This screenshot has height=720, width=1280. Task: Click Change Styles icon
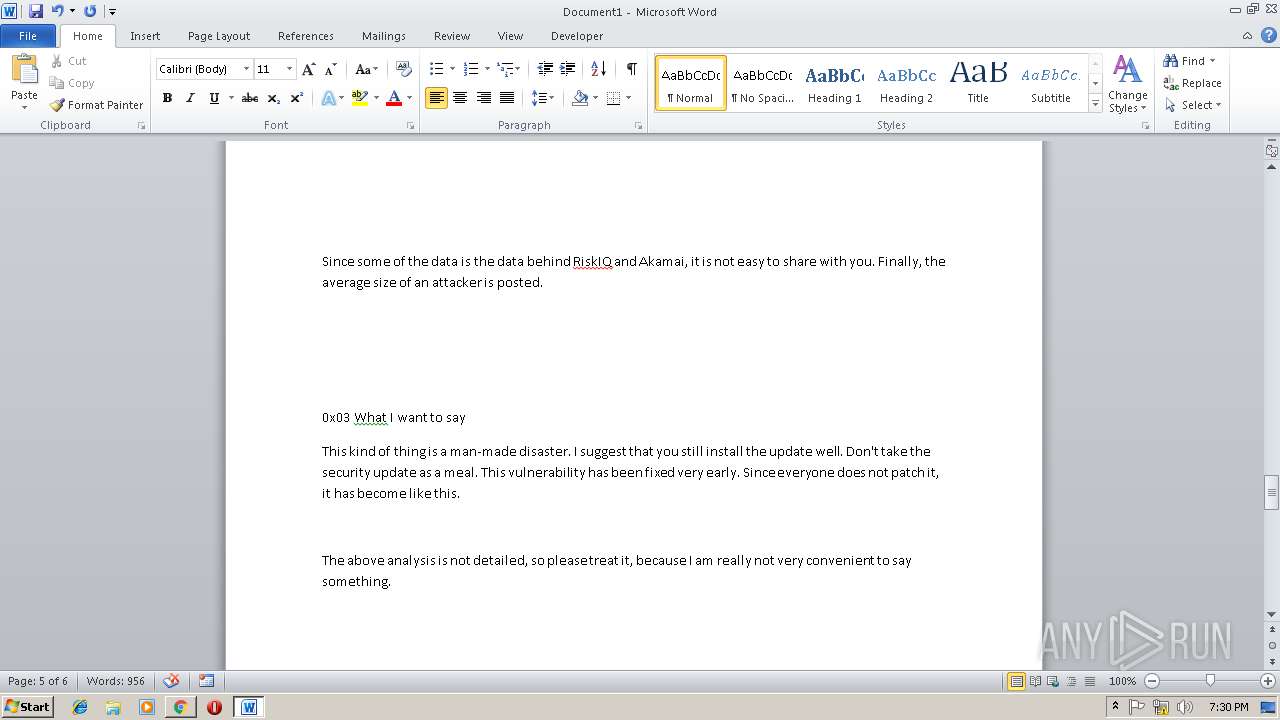(x=1127, y=85)
